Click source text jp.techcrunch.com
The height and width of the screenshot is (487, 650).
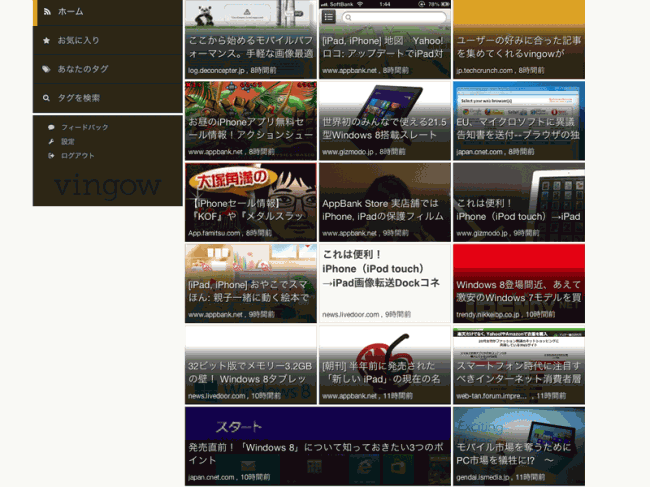(x=484, y=70)
